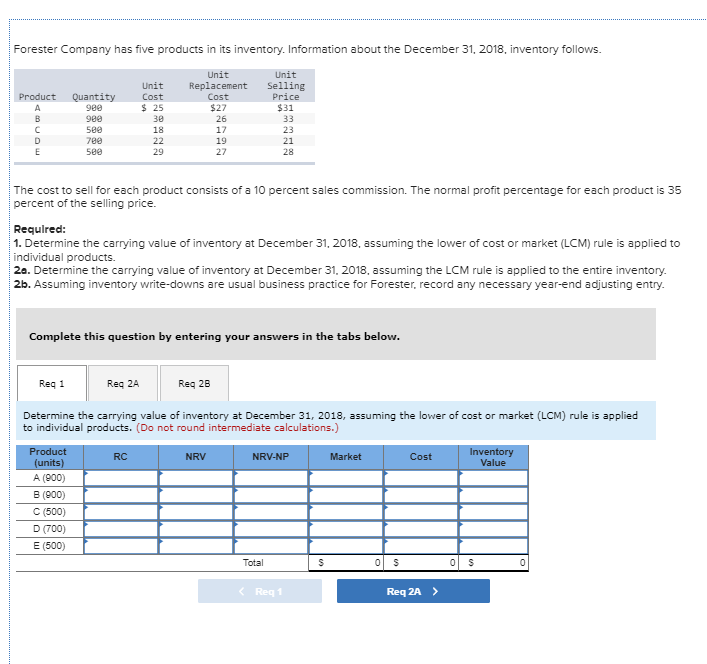Click the D (700) row label
This screenshot has width=707, height=664.
tap(50, 529)
